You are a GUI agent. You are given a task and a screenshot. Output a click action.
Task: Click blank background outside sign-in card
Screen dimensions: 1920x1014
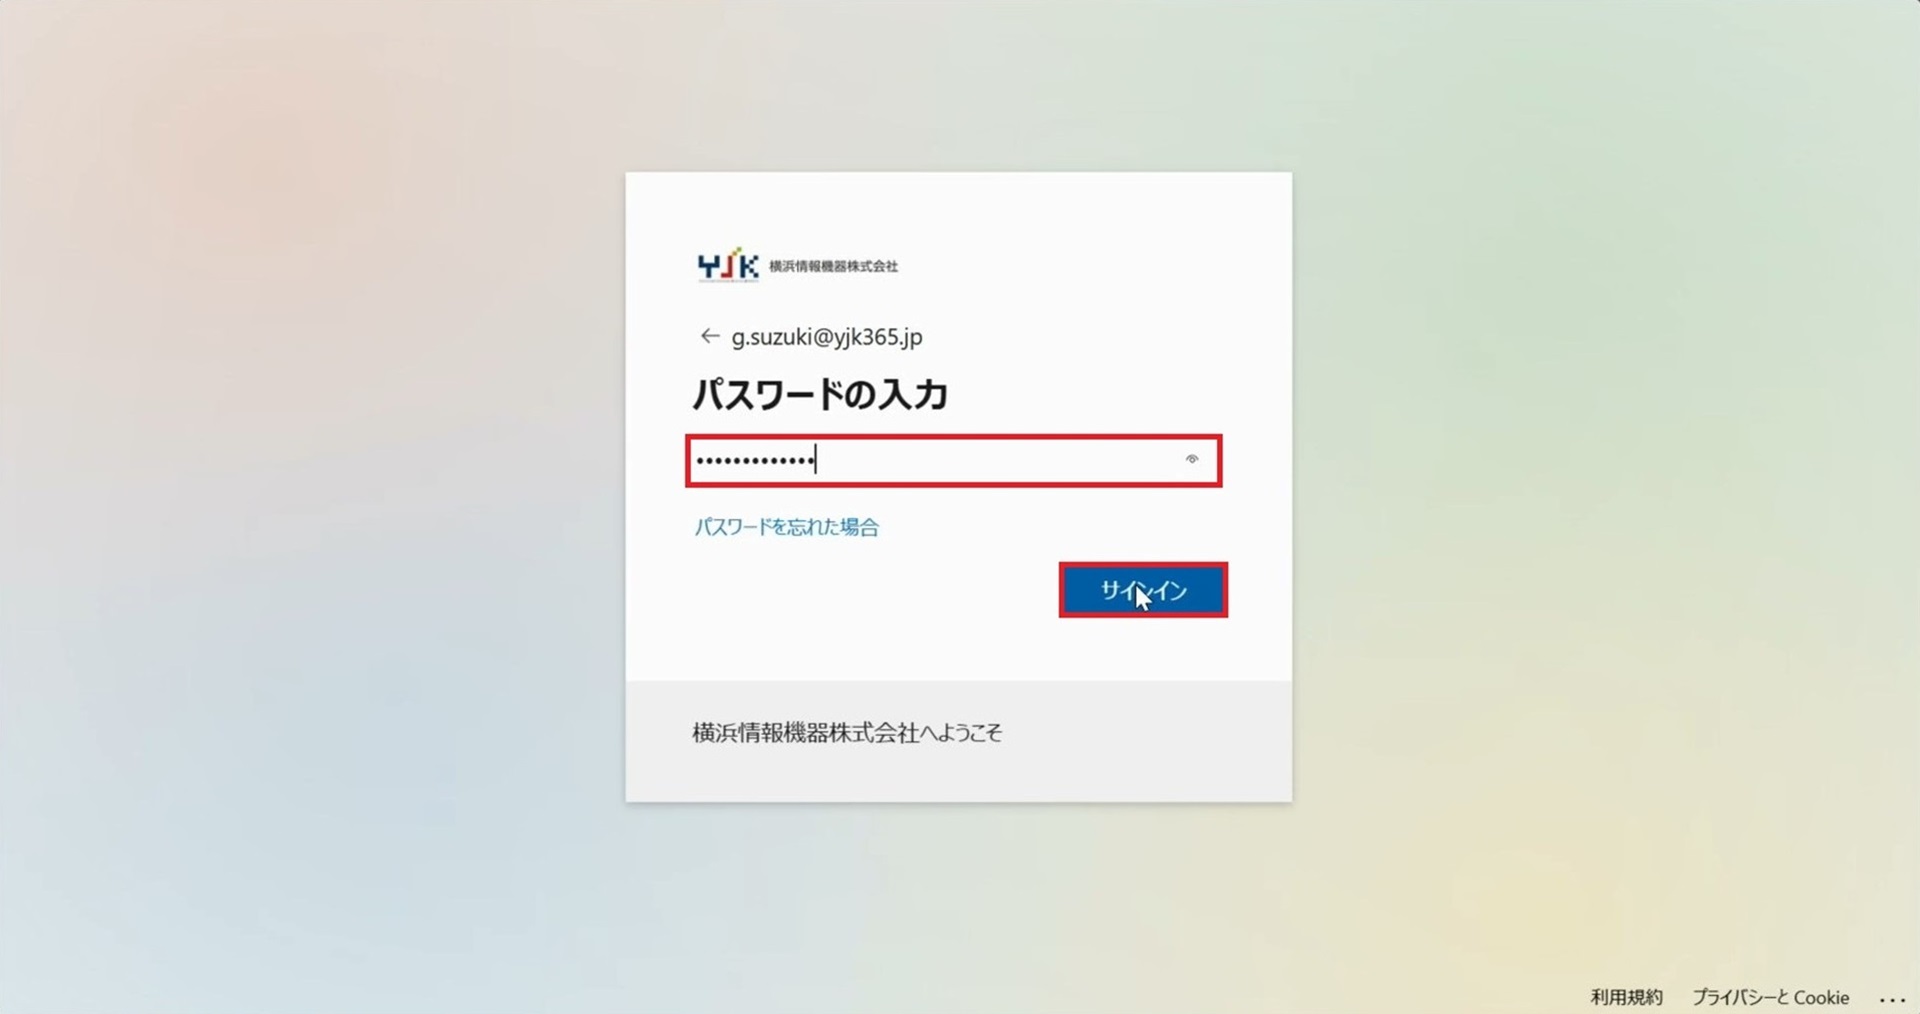(x=300, y=500)
